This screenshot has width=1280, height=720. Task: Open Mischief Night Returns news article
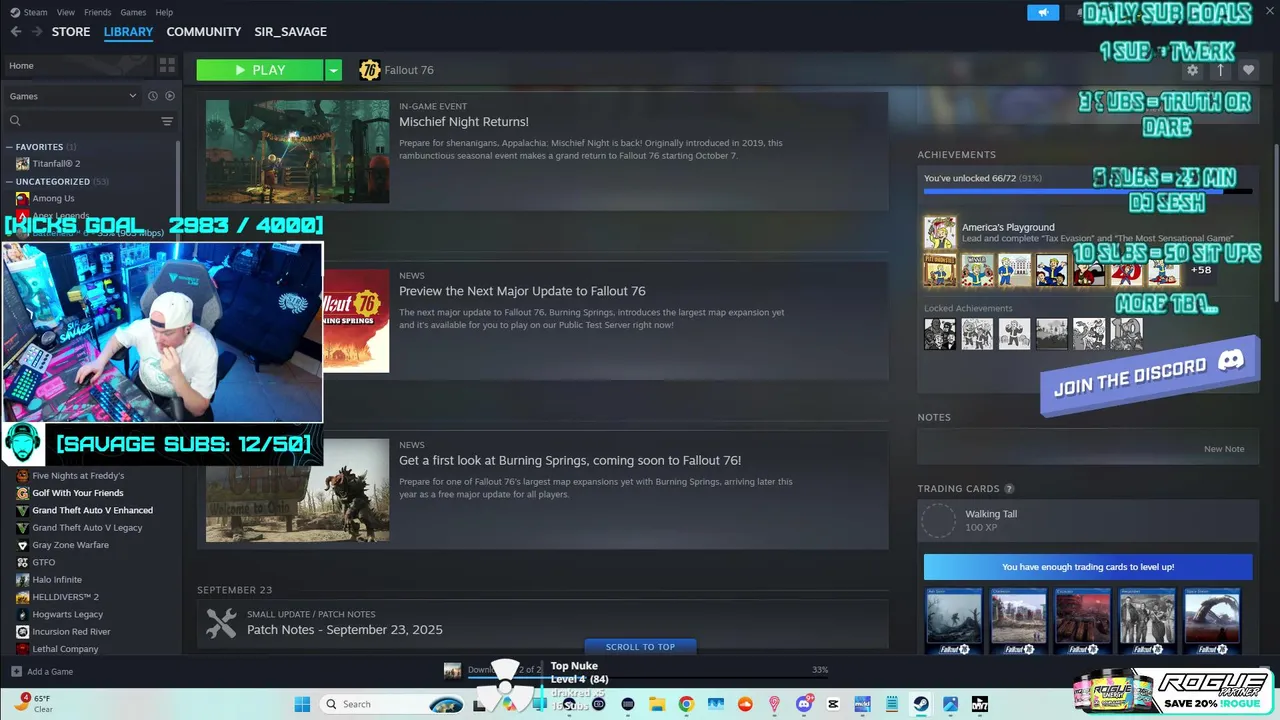coord(464,122)
